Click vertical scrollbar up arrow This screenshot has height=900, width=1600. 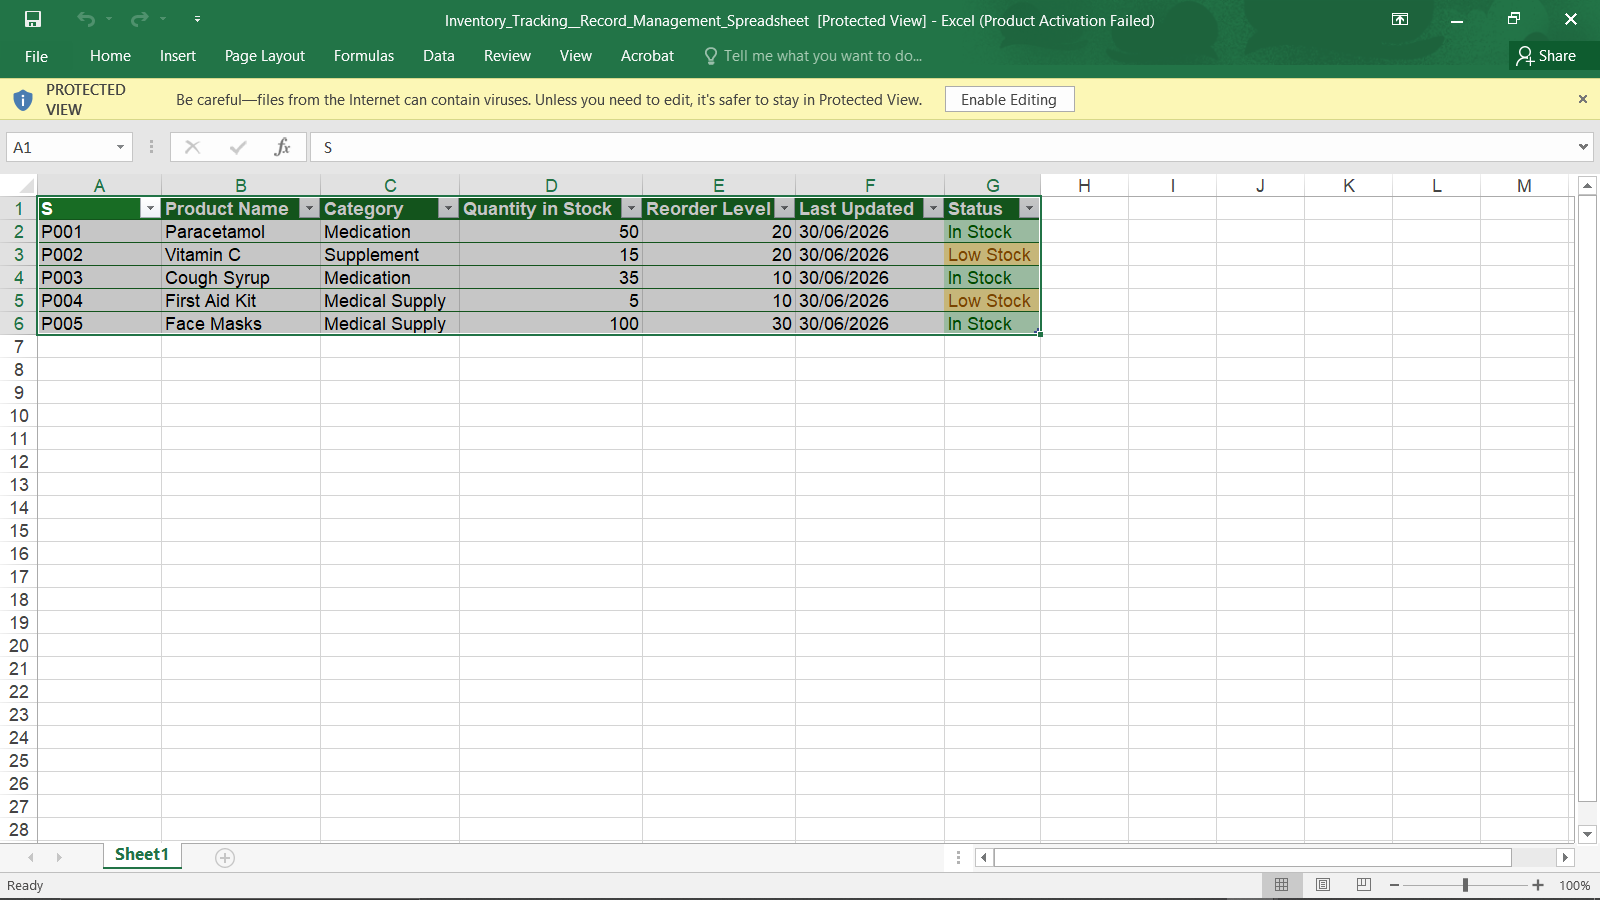click(x=1587, y=186)
